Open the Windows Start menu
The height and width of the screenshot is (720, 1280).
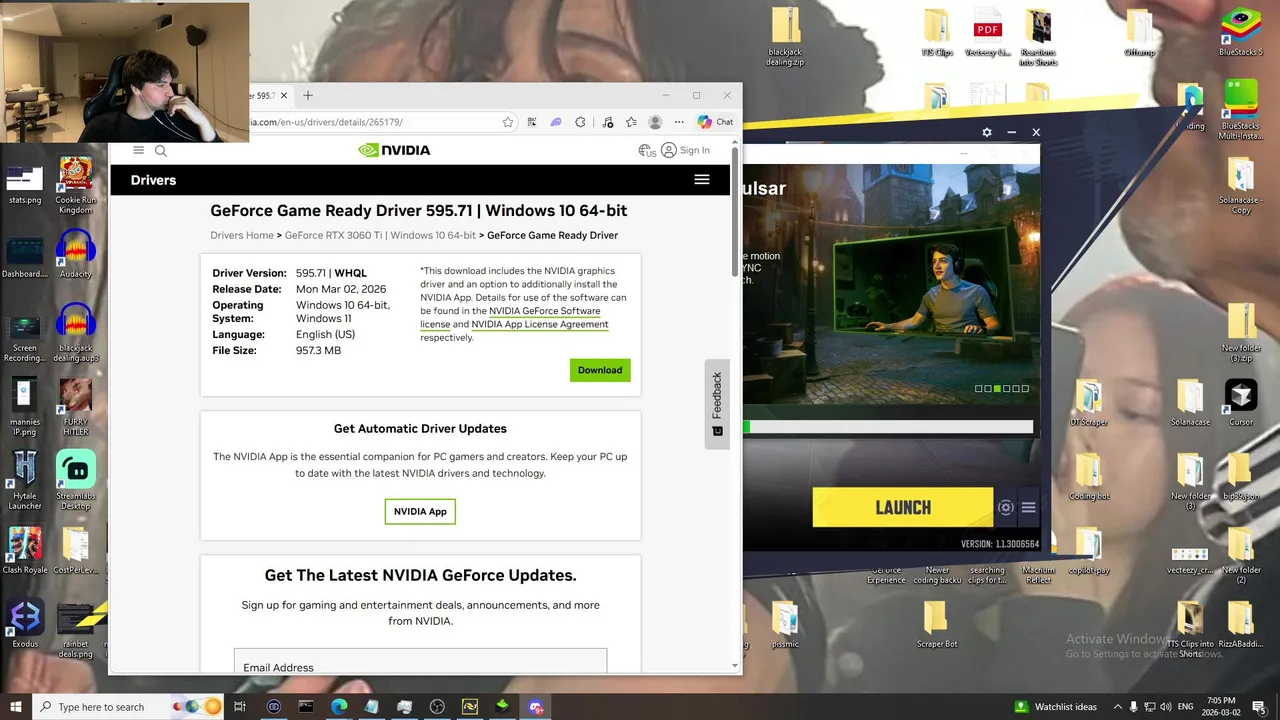point(16,707)
